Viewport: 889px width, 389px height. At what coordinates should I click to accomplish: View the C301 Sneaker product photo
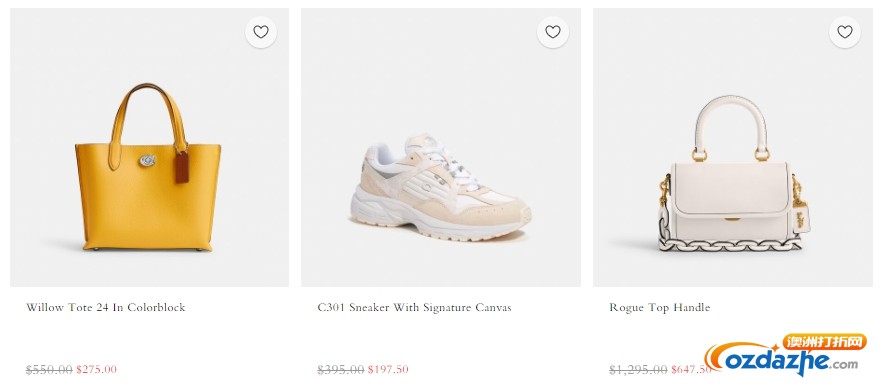tap(441, 147)
